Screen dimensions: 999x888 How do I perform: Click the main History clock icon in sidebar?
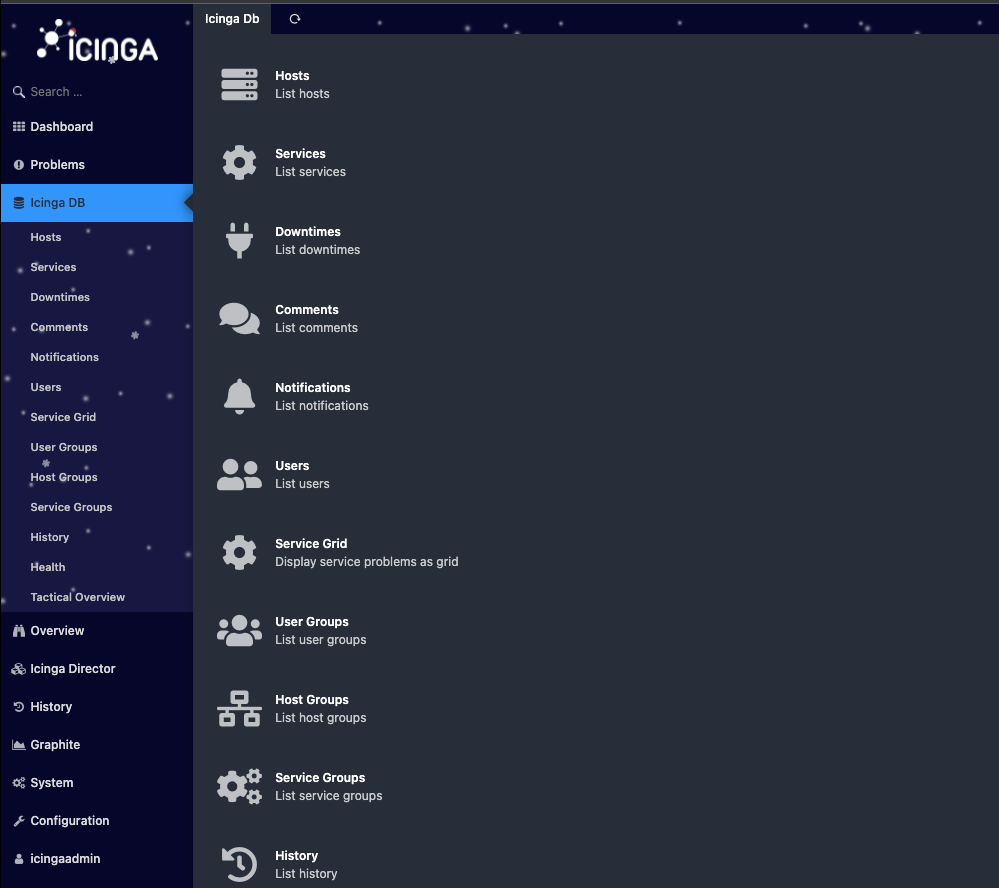click(x=18, y=706)
